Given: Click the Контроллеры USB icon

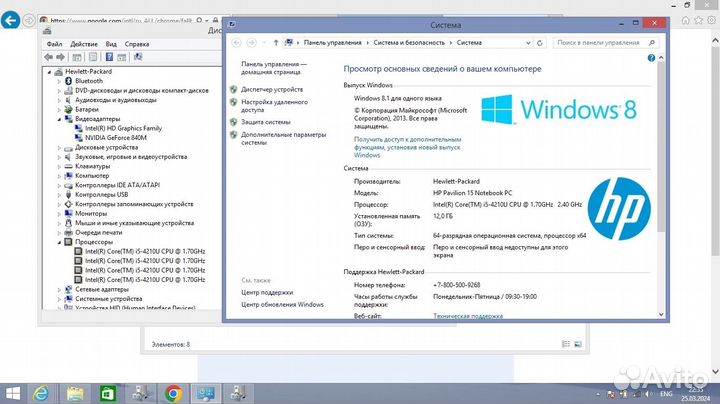Looking at the screenshot, I should pos(68,195).
